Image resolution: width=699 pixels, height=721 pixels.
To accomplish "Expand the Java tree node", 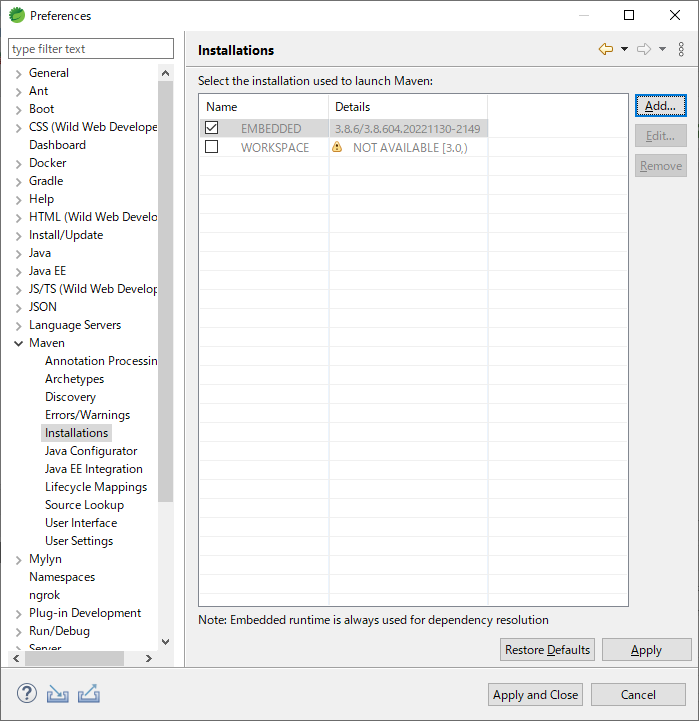I will 18,254.
